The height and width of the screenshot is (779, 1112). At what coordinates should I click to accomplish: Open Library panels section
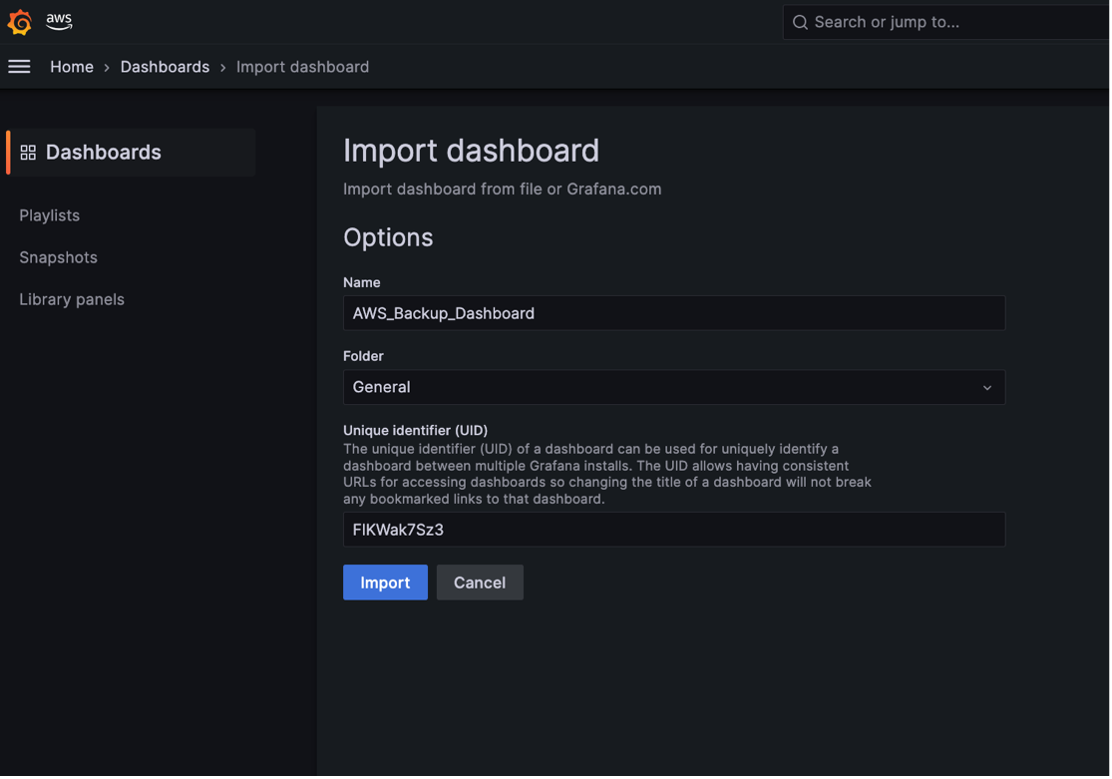(72, 299)
